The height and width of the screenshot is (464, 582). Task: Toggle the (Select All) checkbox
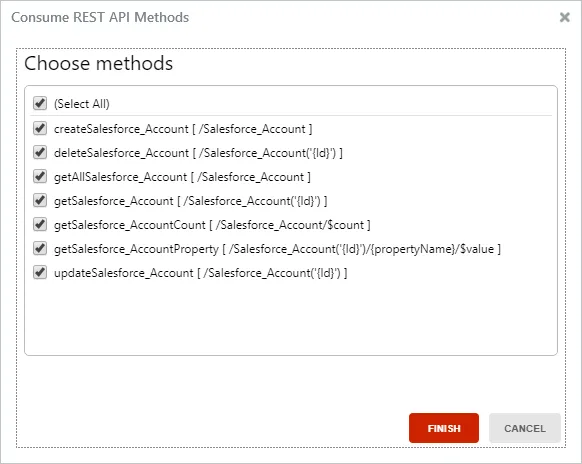pos(40,103)
